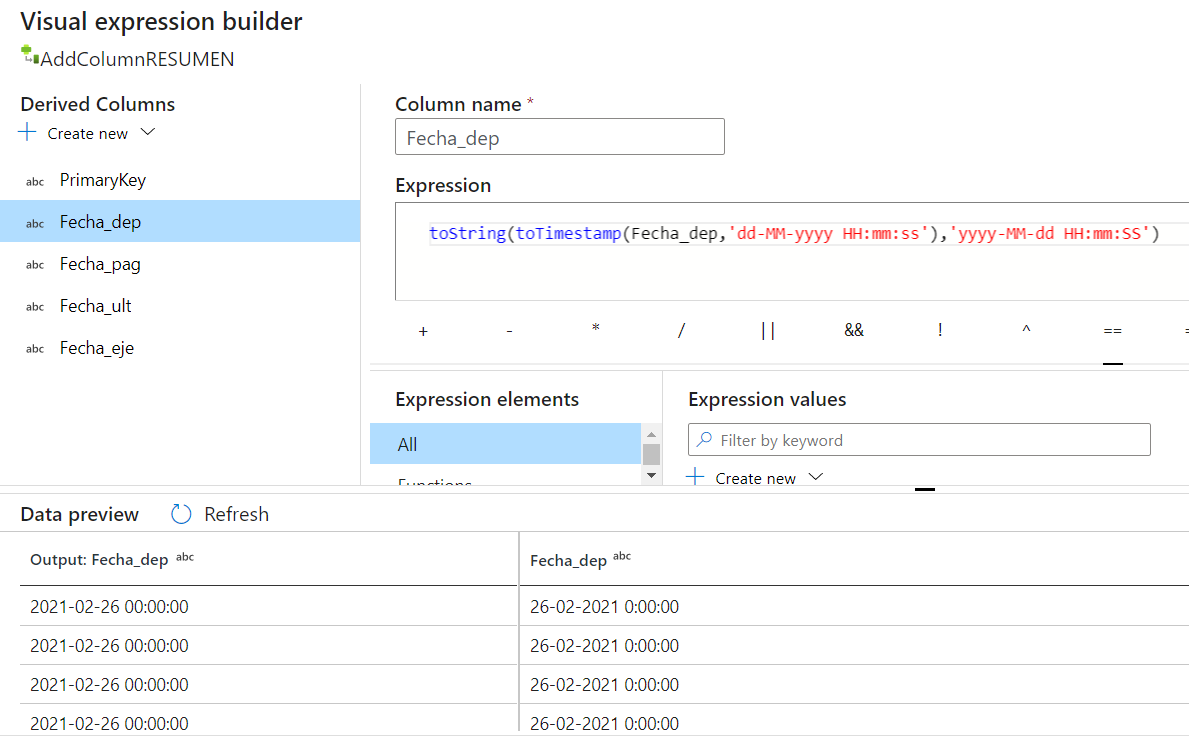Screen dimensions: 1189x755
Task: Click the abc type icon next to Fecha_ult
Action: 35,307
